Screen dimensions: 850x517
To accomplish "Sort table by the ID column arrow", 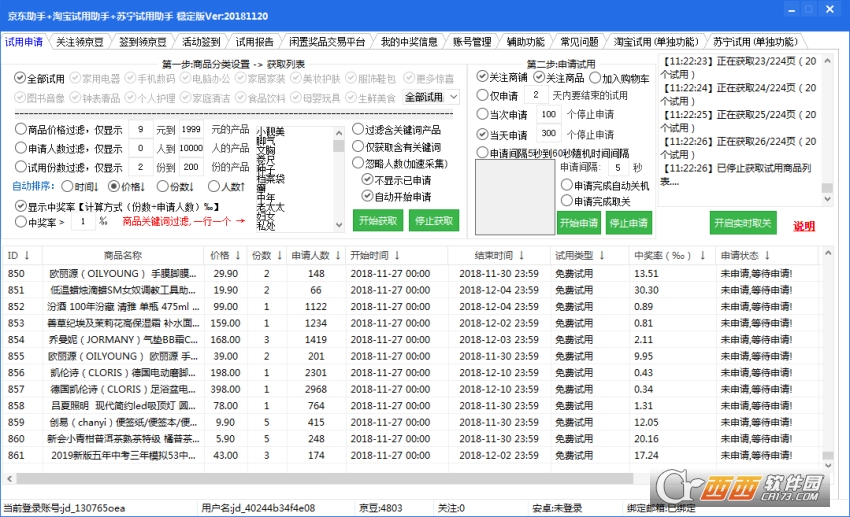I will pos(27,255).
